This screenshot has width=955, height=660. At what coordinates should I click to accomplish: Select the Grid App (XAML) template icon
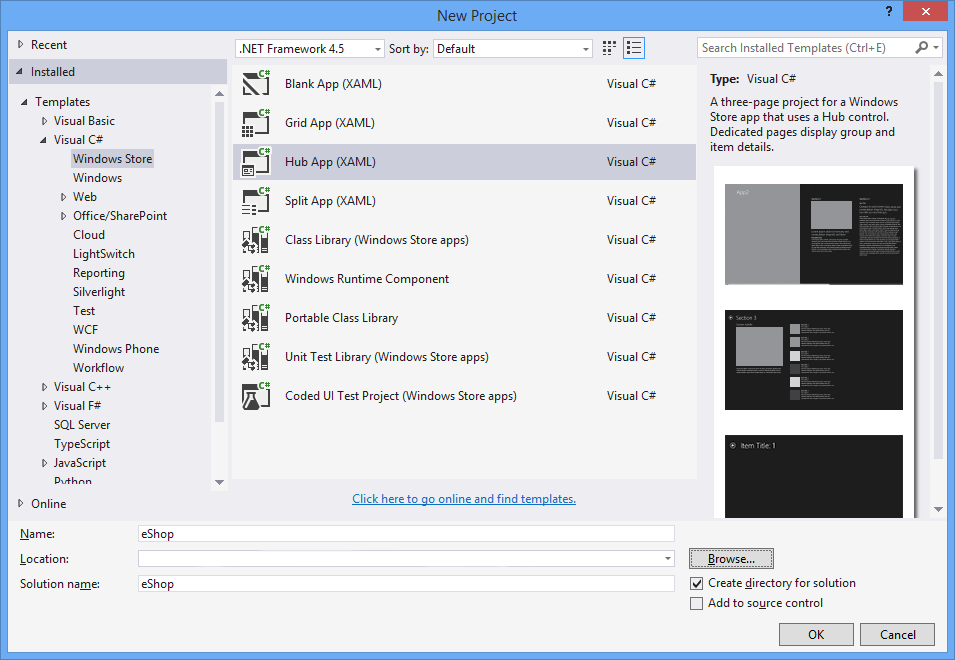[x=256, y=123]
